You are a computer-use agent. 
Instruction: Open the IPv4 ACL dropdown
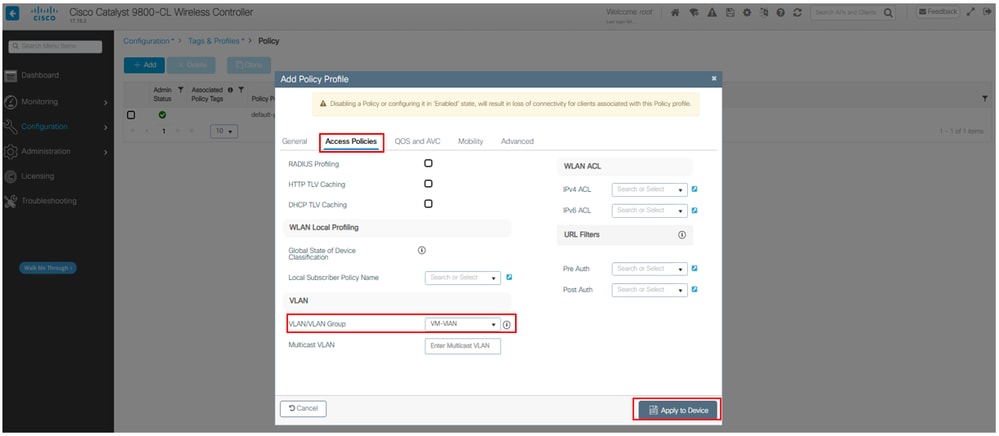(650, 189)
